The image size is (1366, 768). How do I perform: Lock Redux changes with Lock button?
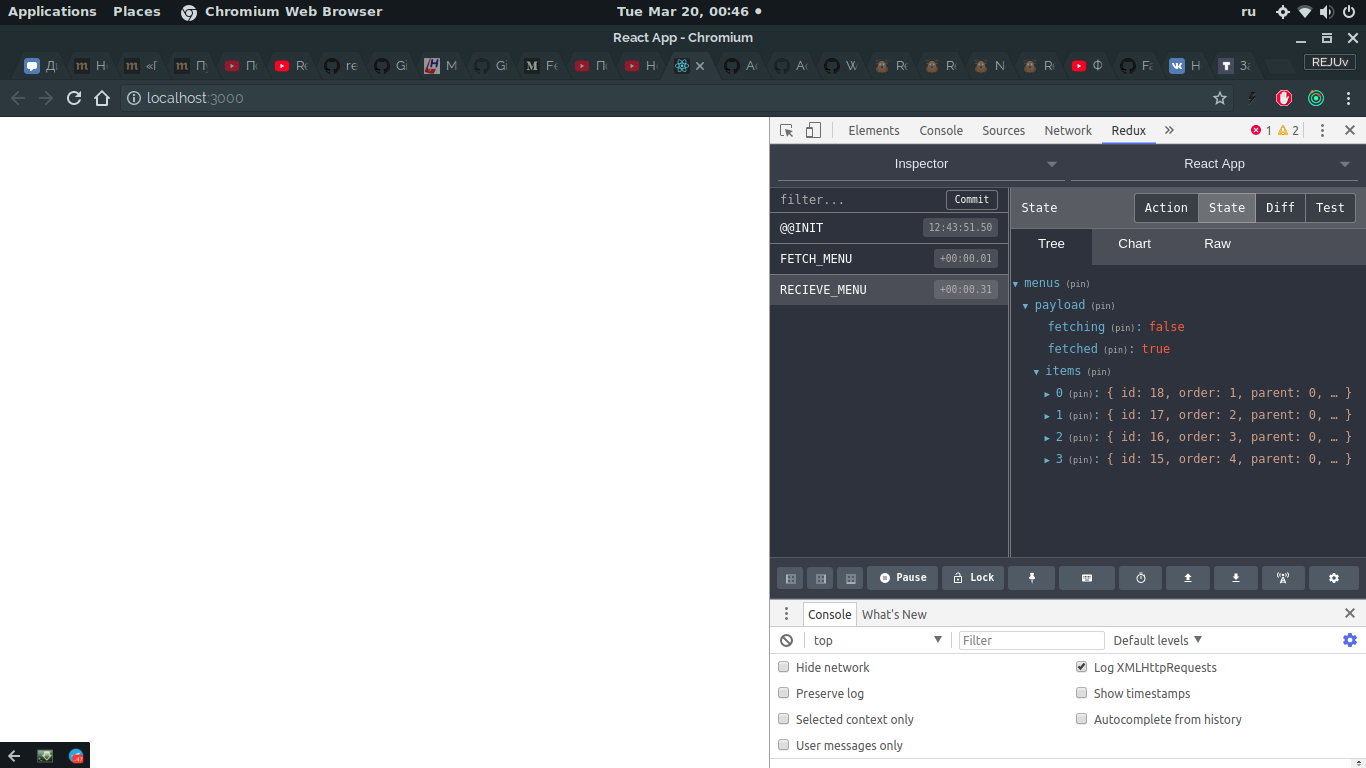coord(973,578)
